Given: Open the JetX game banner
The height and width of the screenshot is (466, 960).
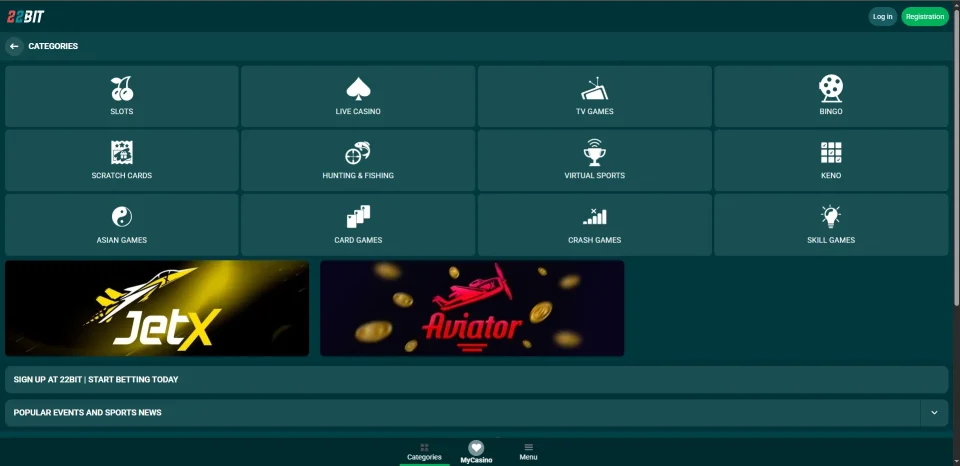Looking at the screenshot, I should 157,308.
